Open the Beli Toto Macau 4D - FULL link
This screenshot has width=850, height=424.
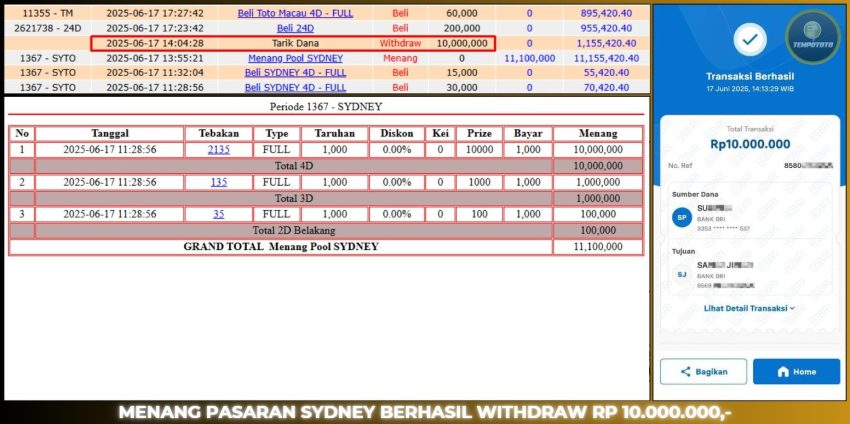pyautogui.click(x=295, y=13)
